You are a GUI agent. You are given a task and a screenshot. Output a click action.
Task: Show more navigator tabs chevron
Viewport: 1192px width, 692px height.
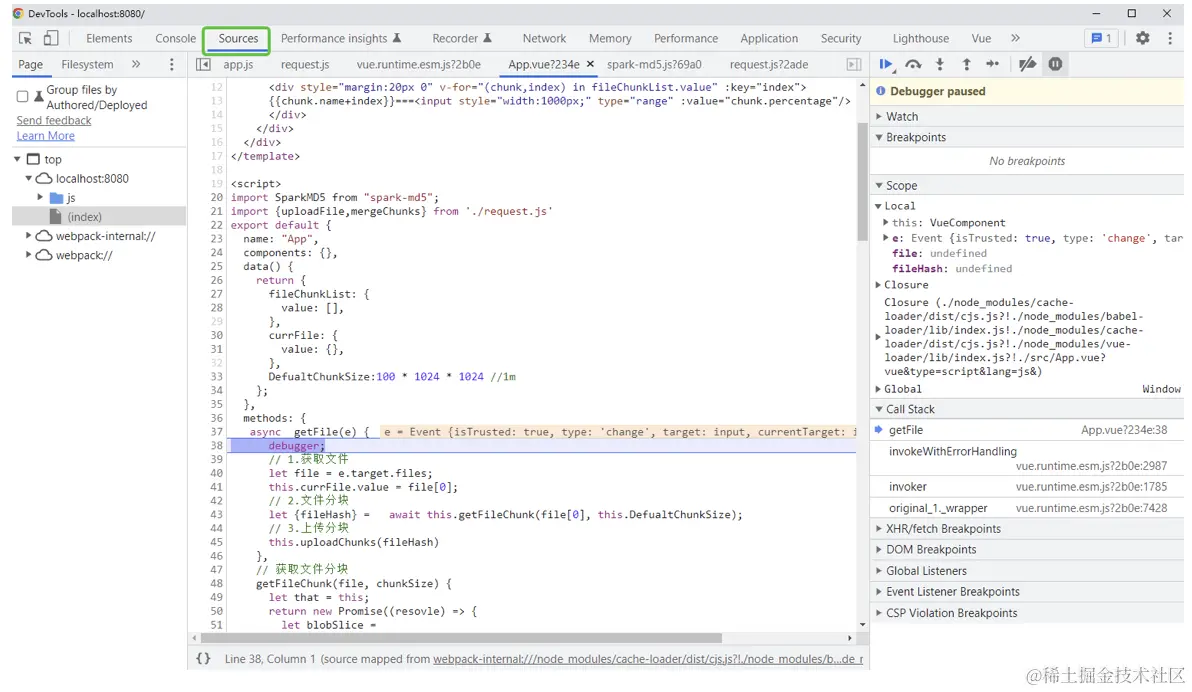tap(136, 65)
